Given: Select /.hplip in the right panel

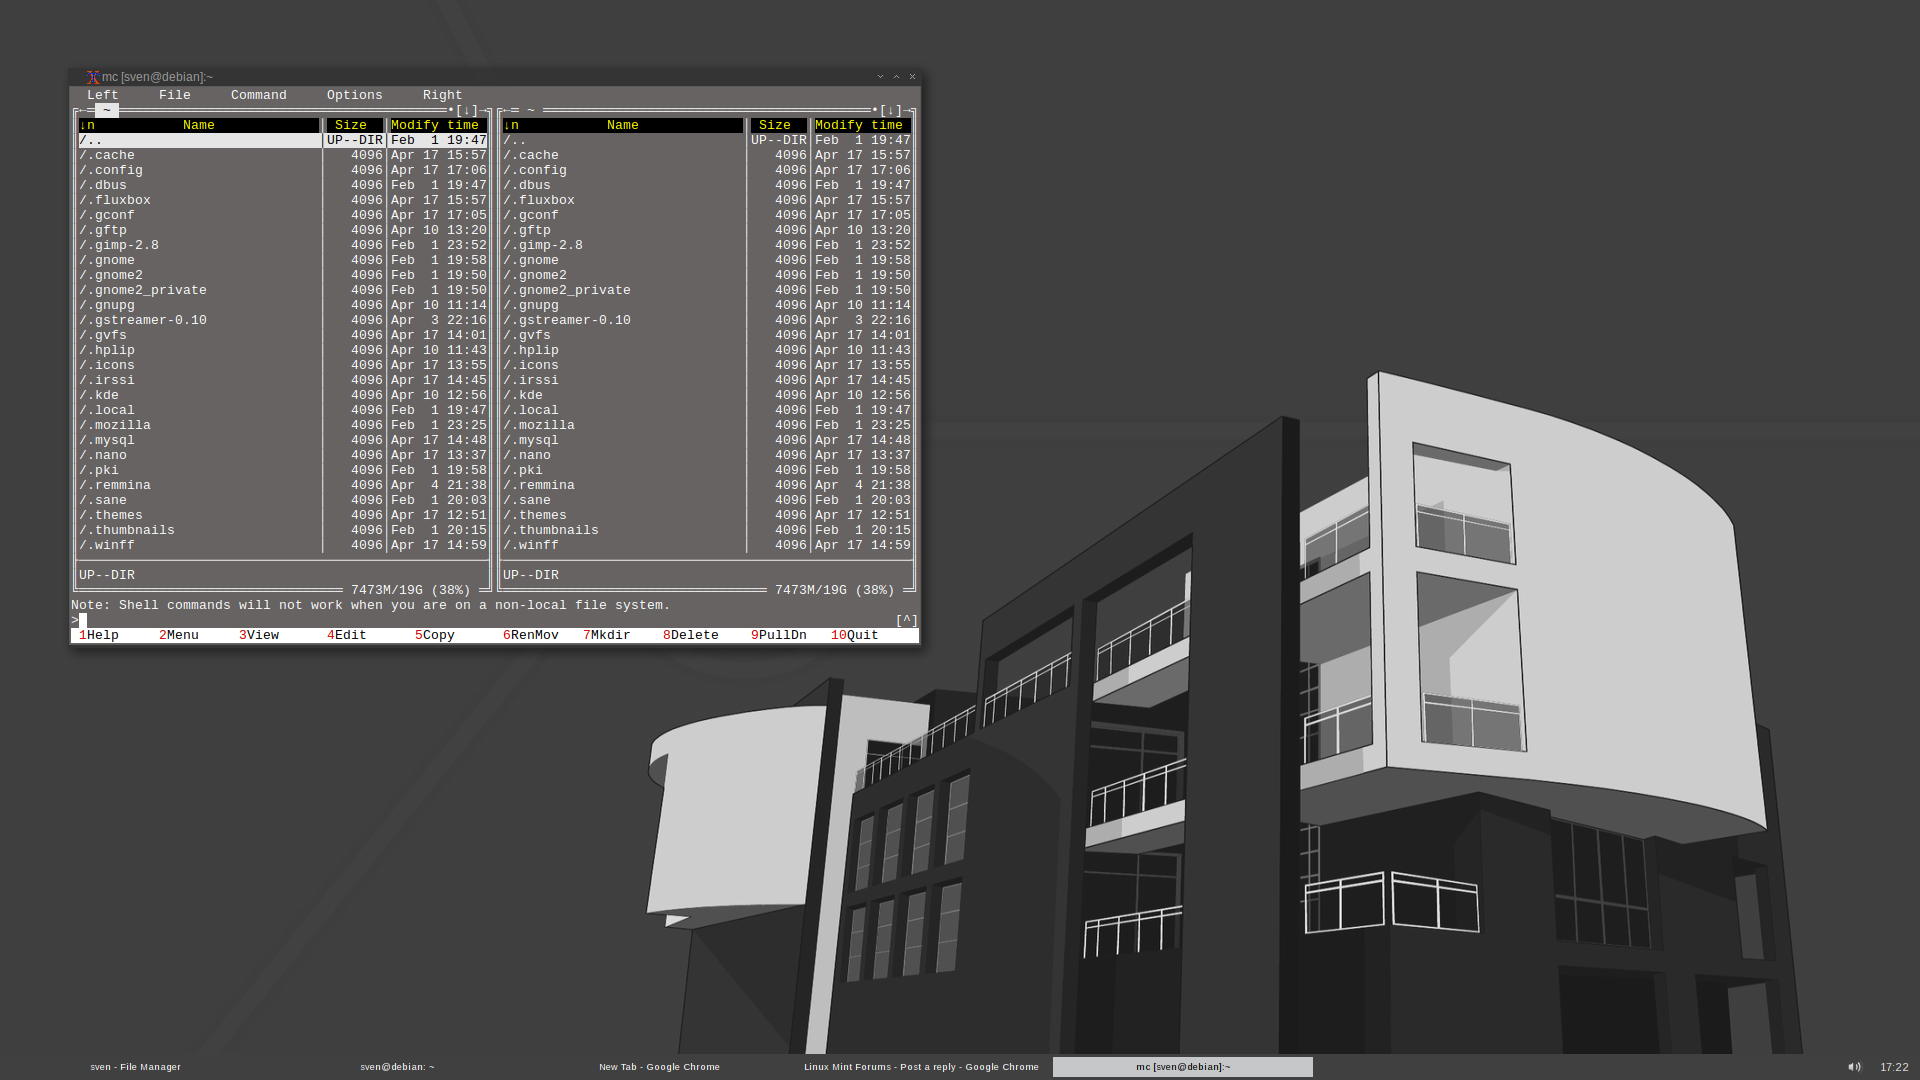Looking at the screenshot, I should tap(707, 350).
